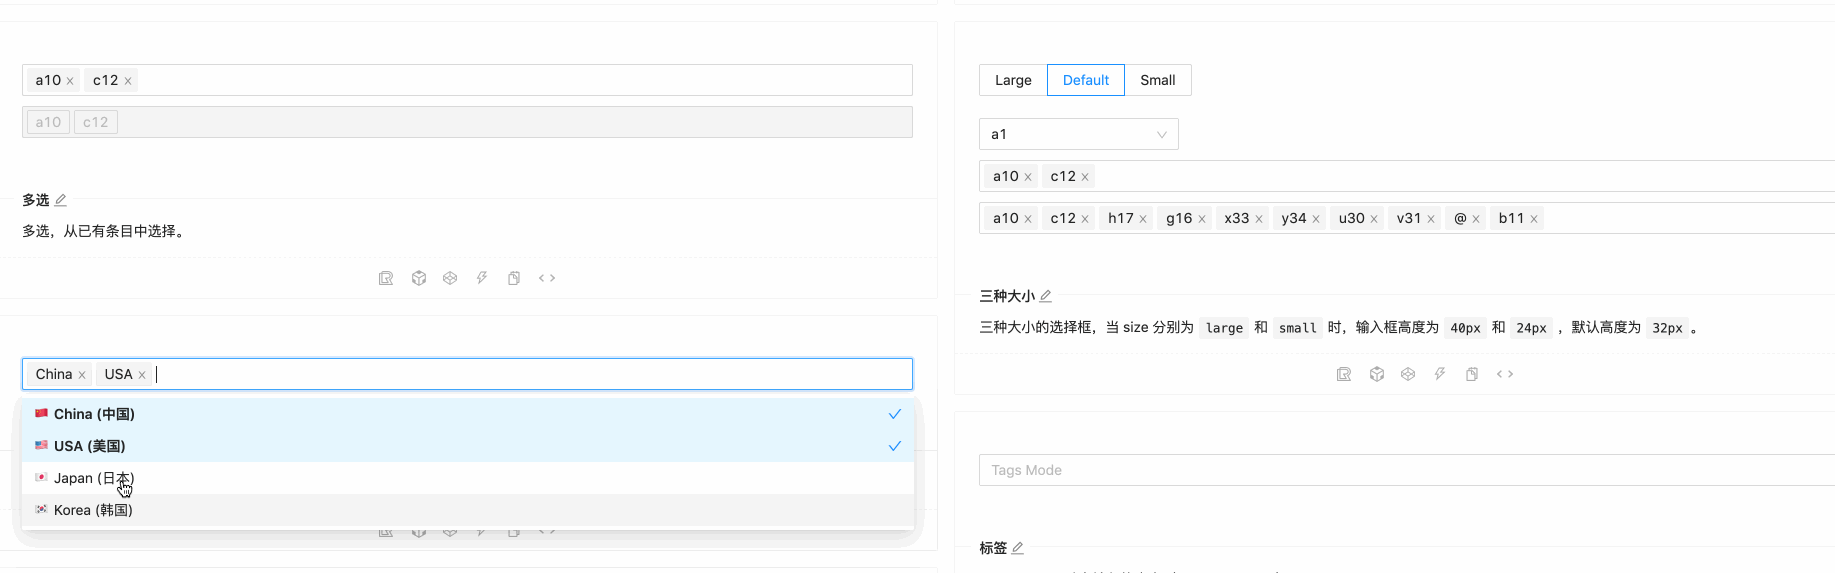Image resolution: width=1835 pixels, height=573 pixels.
Task: Select Japan (日本) from the dropdown list
Action: (94, 478)
